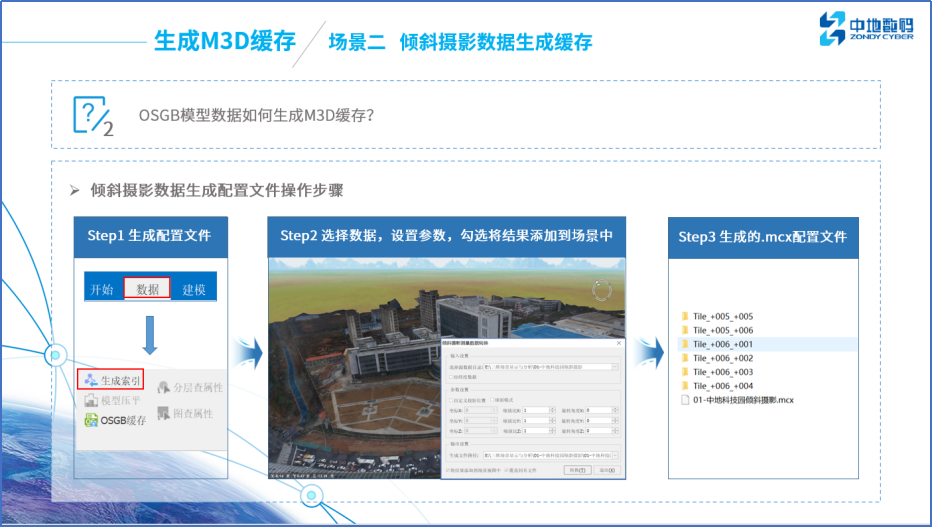Click browse button for output file path
The width and height of the screenshot is (932, 527).
pyautogui.click(x=615, y=455)
